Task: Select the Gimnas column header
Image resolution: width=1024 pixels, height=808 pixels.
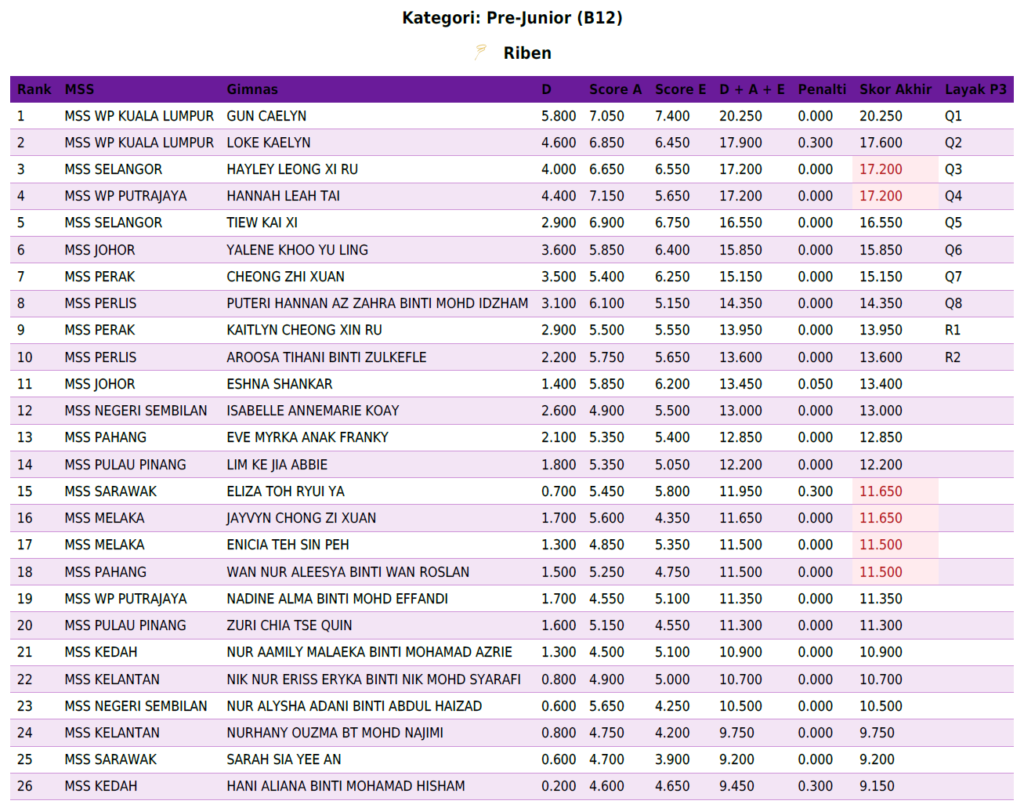Action: pyautogui.click(x=252, y=90)
